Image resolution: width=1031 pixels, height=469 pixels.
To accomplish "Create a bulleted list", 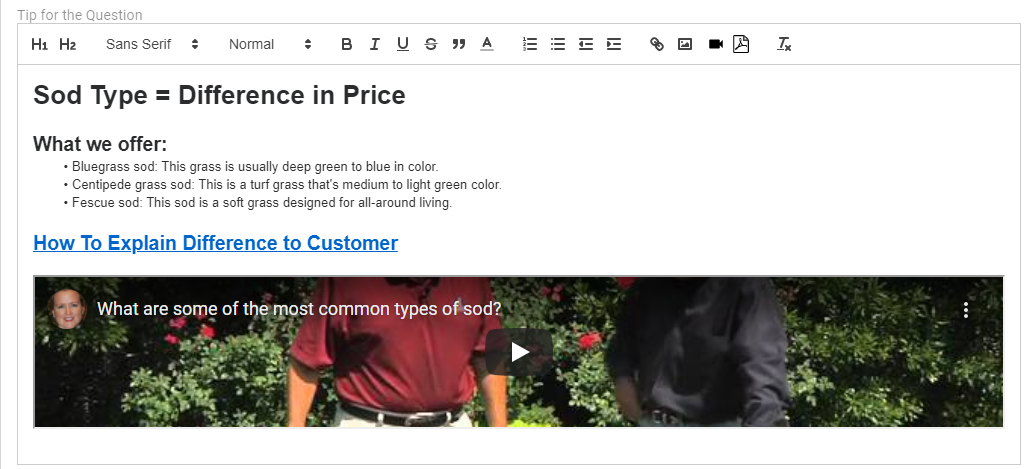I will [x=558, y=44].
